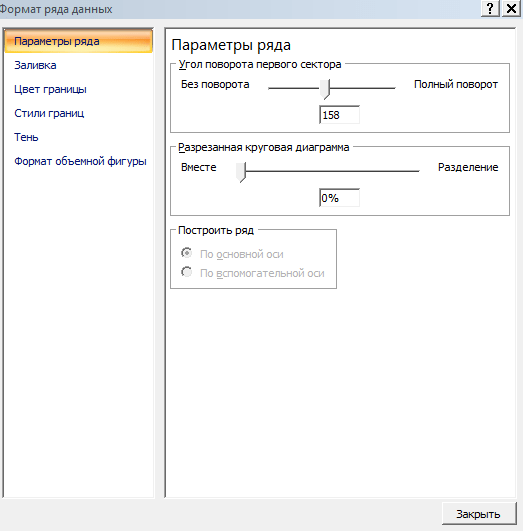
Task: Click the Формат ряда данных title bar
Action: pyautogui.click(x=237, y=9)
